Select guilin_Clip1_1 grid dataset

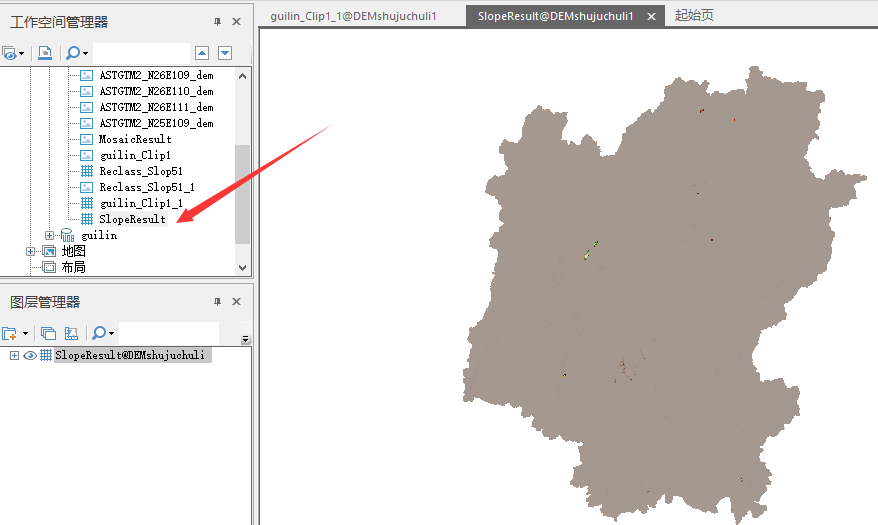coord(141,203)
